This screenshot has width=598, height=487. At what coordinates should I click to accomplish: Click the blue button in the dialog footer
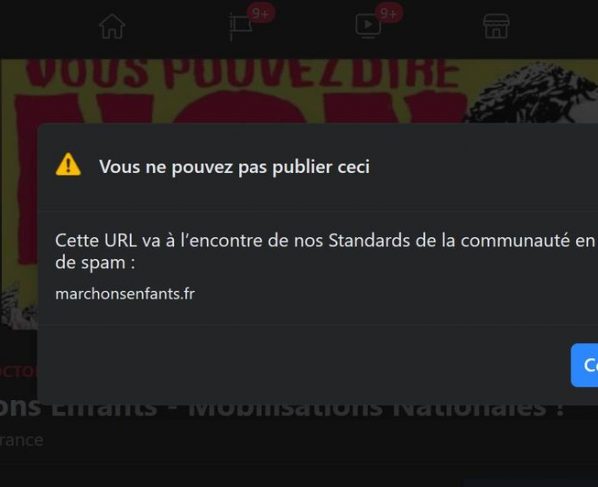tap(584, 365)
